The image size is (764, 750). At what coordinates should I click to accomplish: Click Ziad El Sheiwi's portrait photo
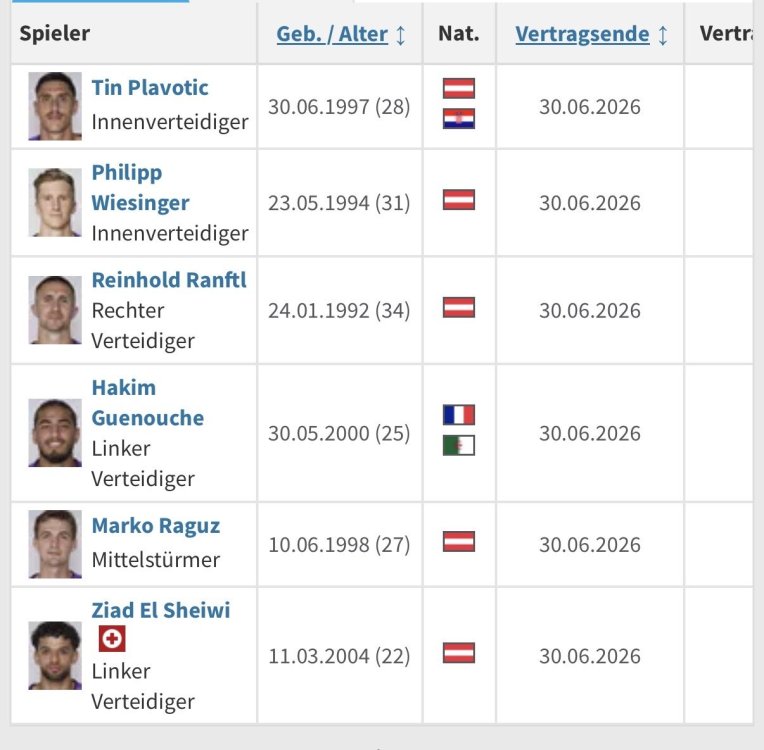click(55, 655)
